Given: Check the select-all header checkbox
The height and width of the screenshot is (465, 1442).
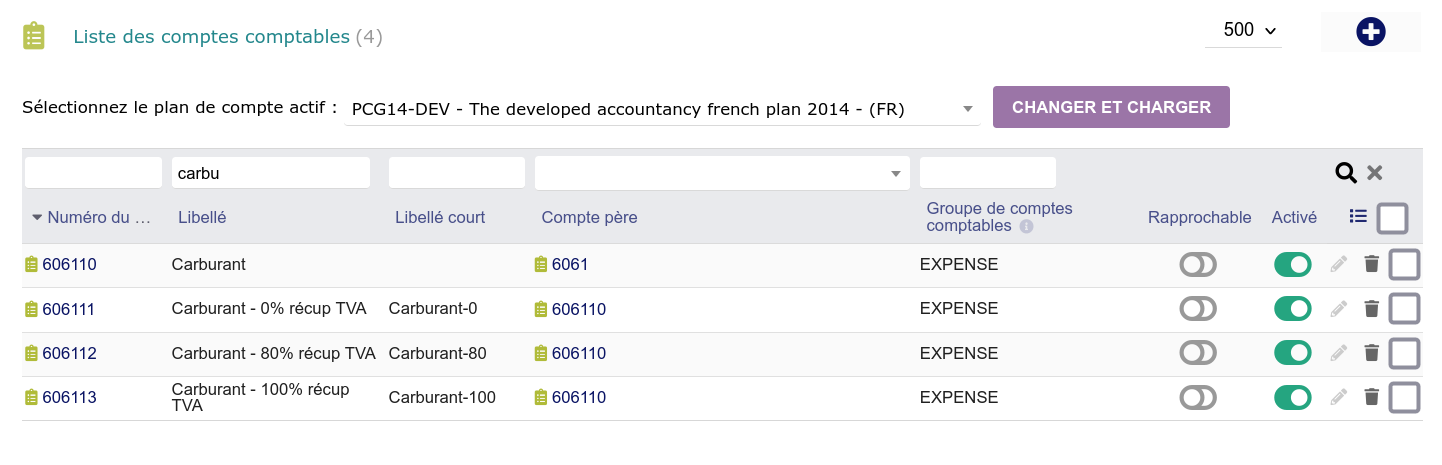Looking at the screenshot, I should click(1393, 218).
